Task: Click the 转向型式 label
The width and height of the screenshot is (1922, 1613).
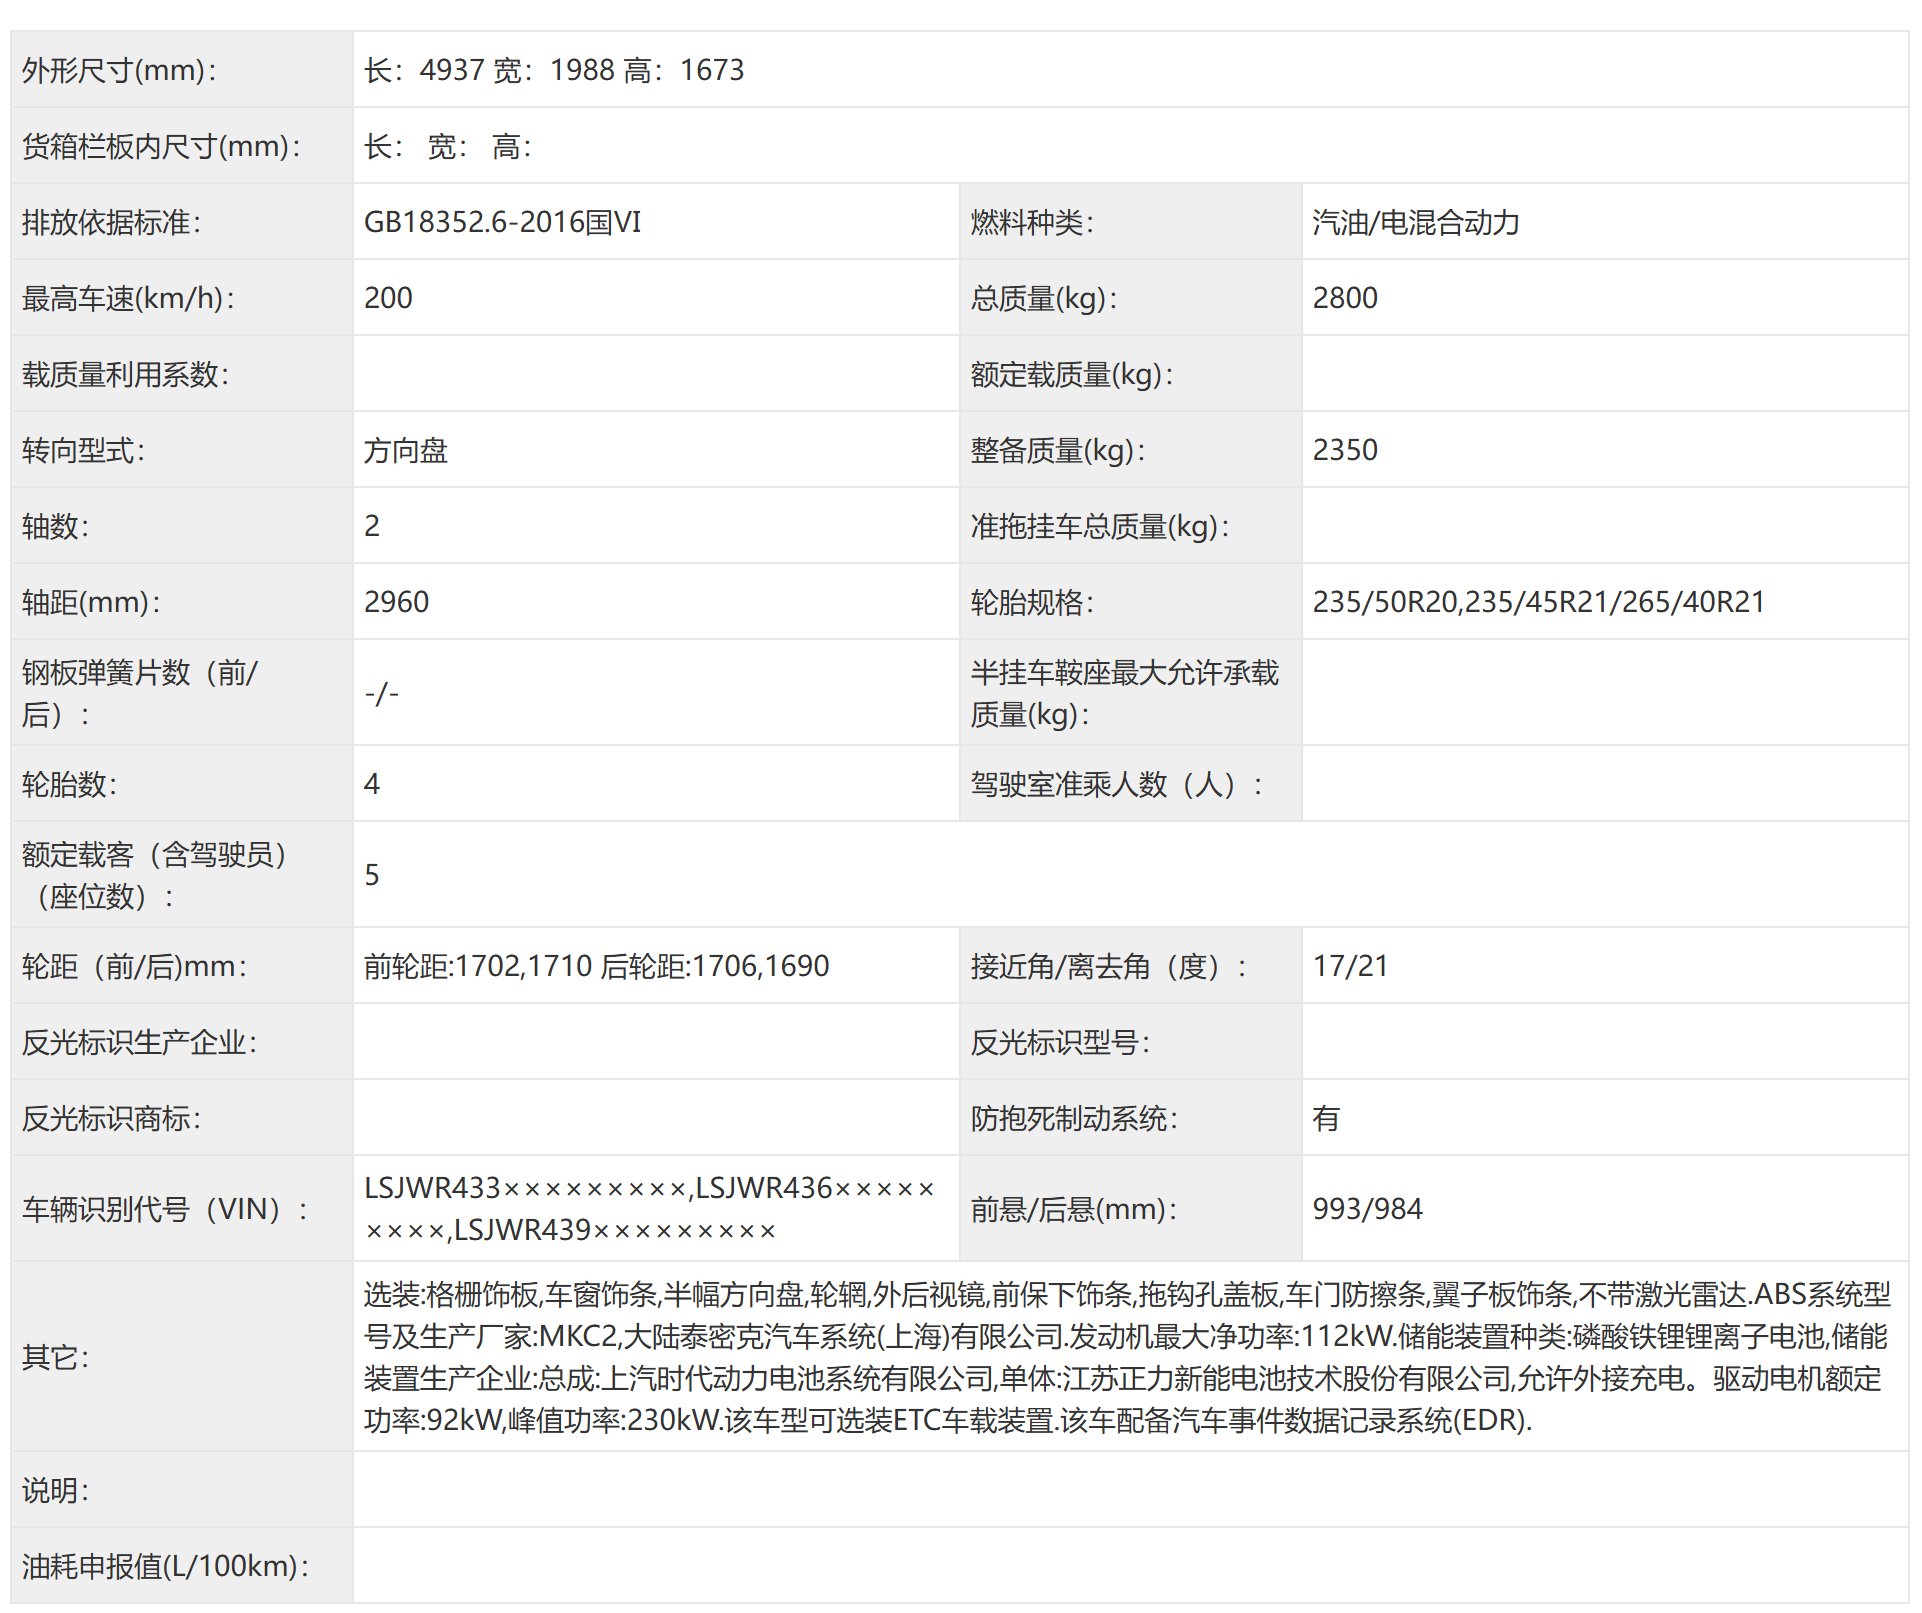Action: (x=83, y=450)
